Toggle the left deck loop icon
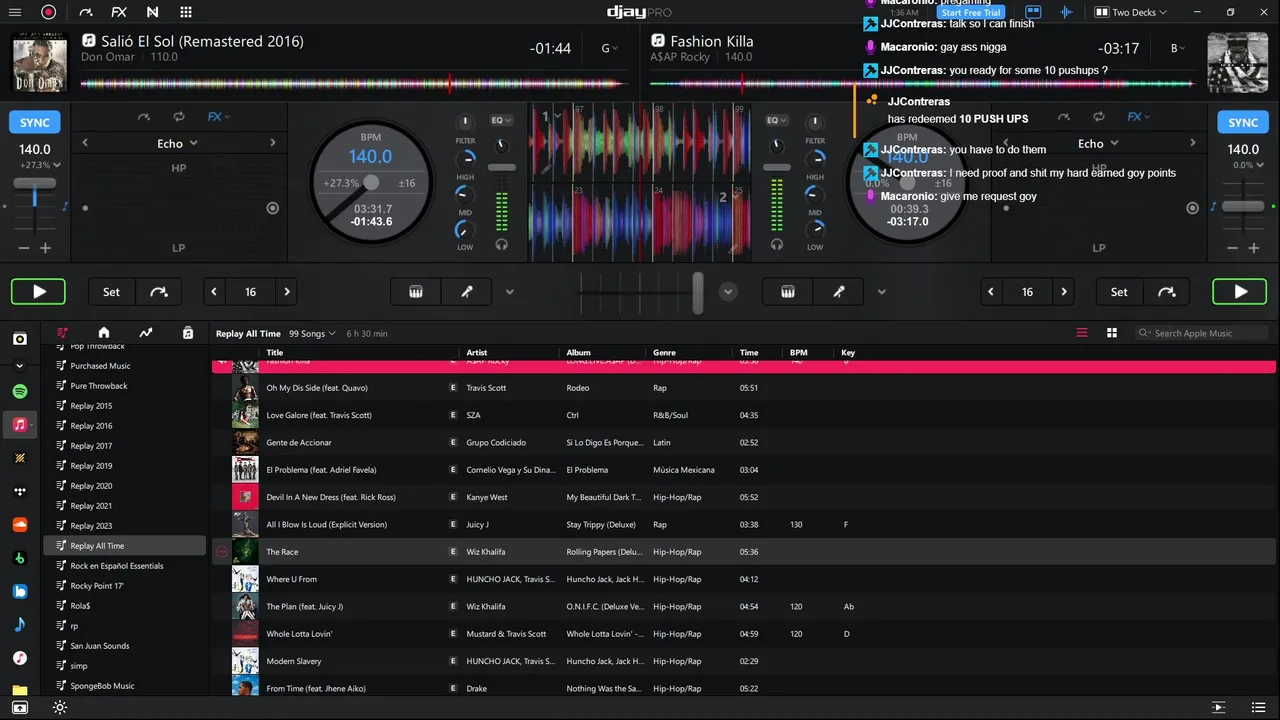 179,117
